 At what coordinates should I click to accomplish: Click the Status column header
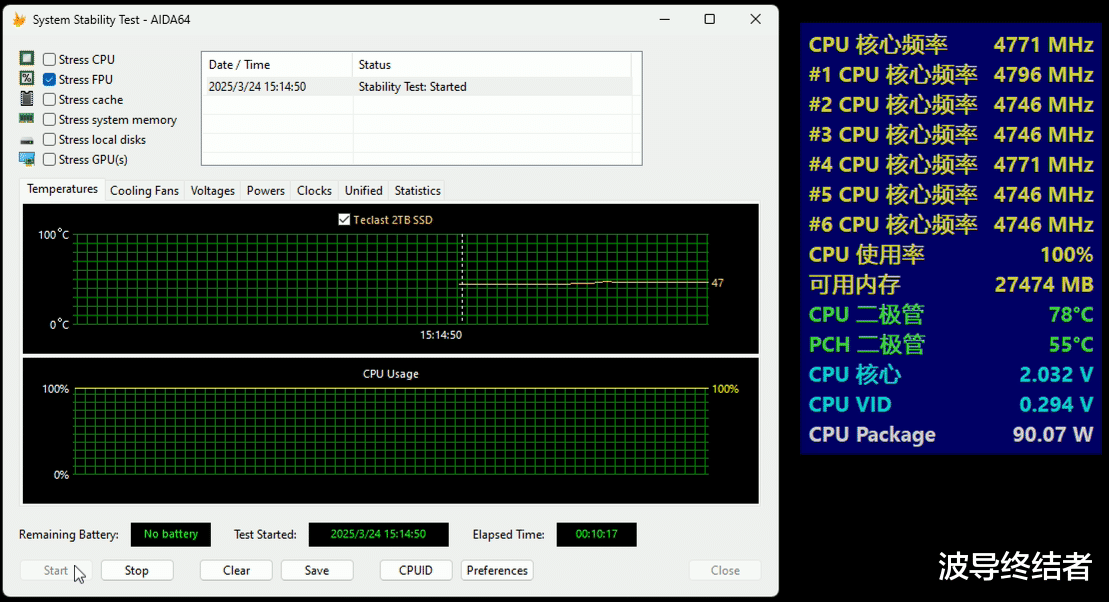pyautogui.click(x=492, y=64)
